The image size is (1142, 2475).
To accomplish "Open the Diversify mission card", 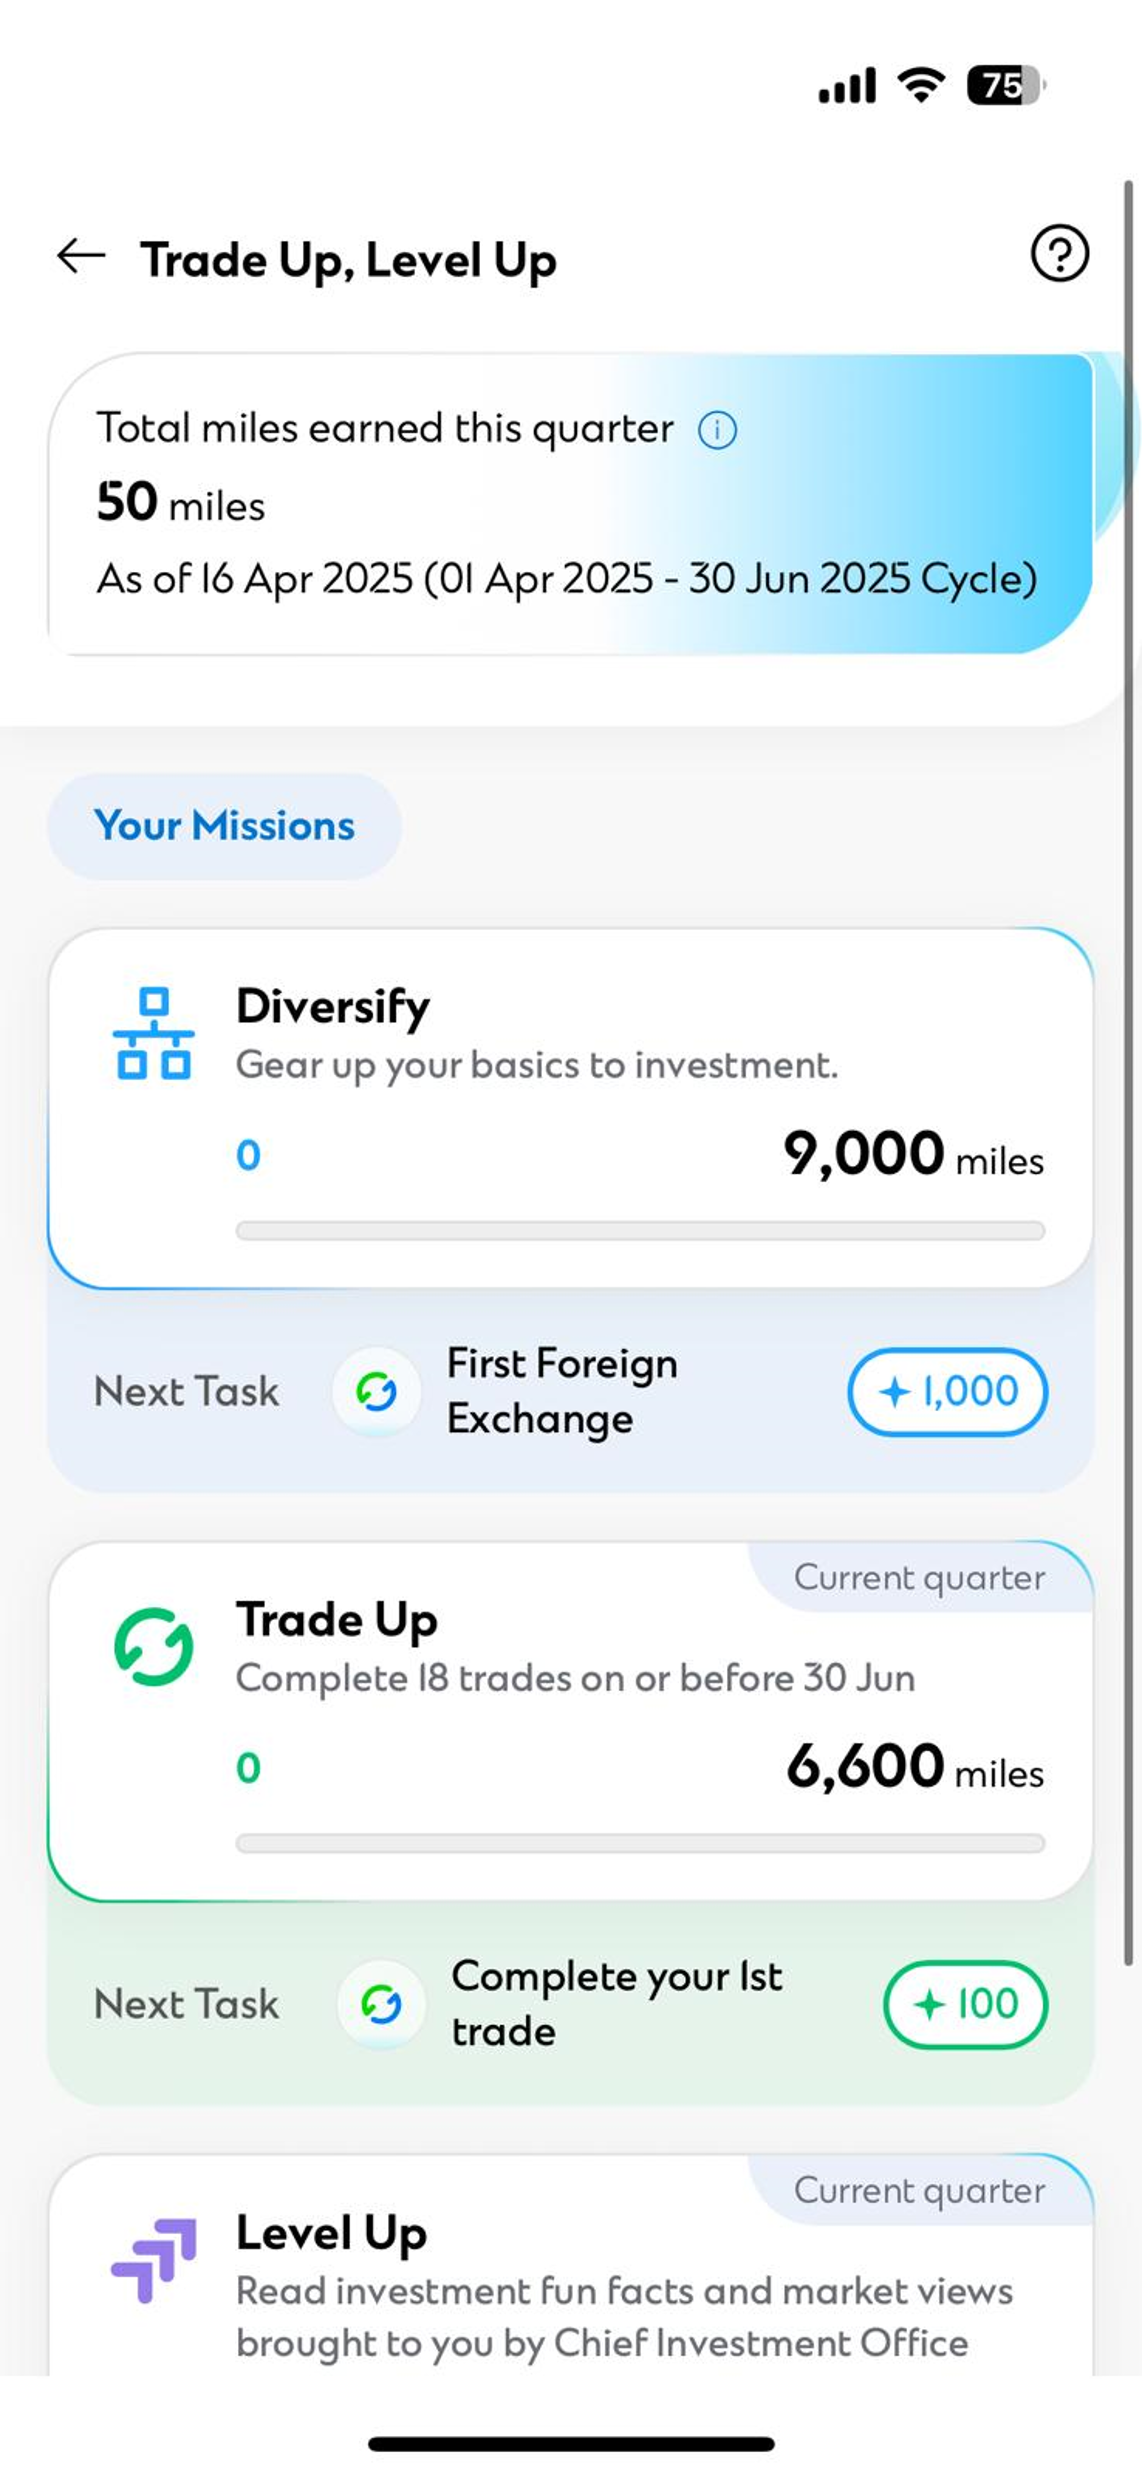I will pyautogui.click(x=570, y=1100).
